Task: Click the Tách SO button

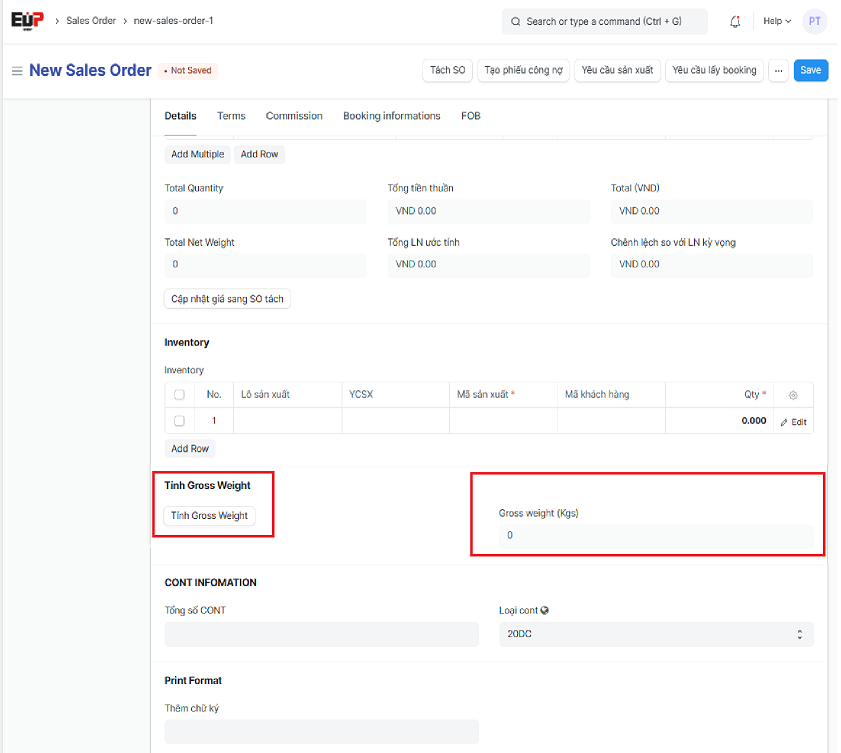Action: click(x=447, y=70)
